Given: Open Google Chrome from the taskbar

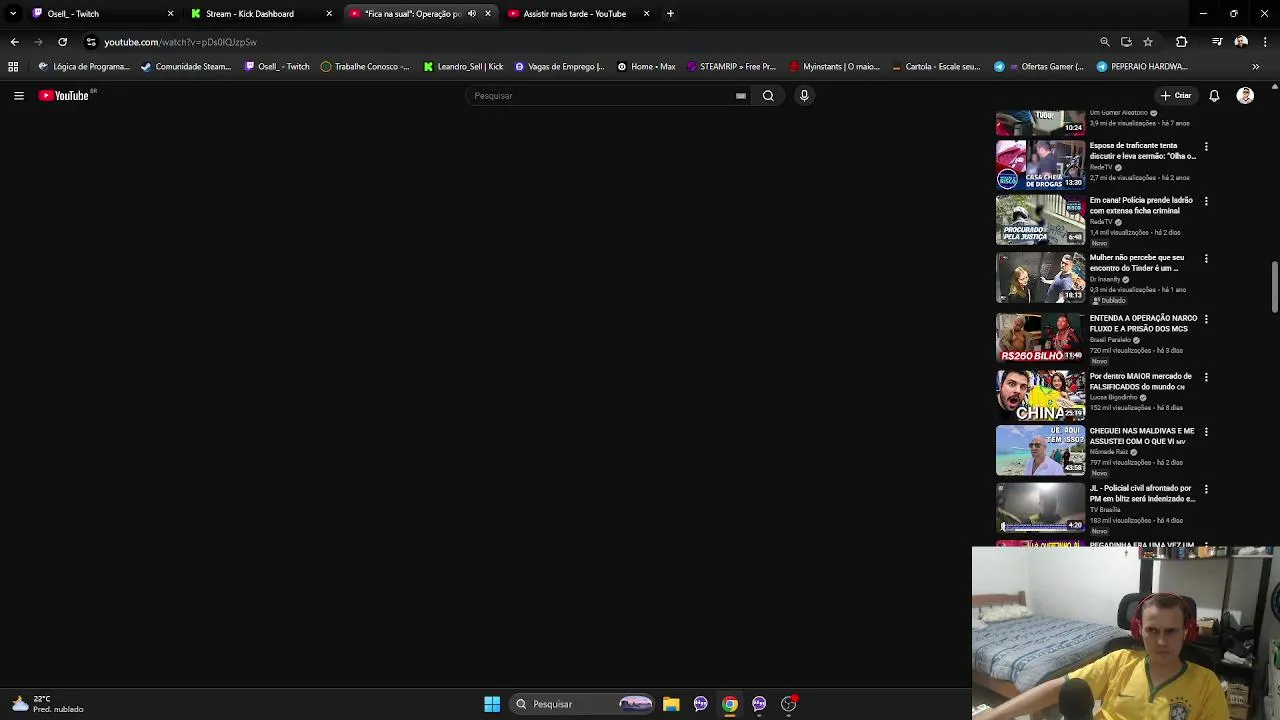Looking at the screenshot, I should 730,704.
